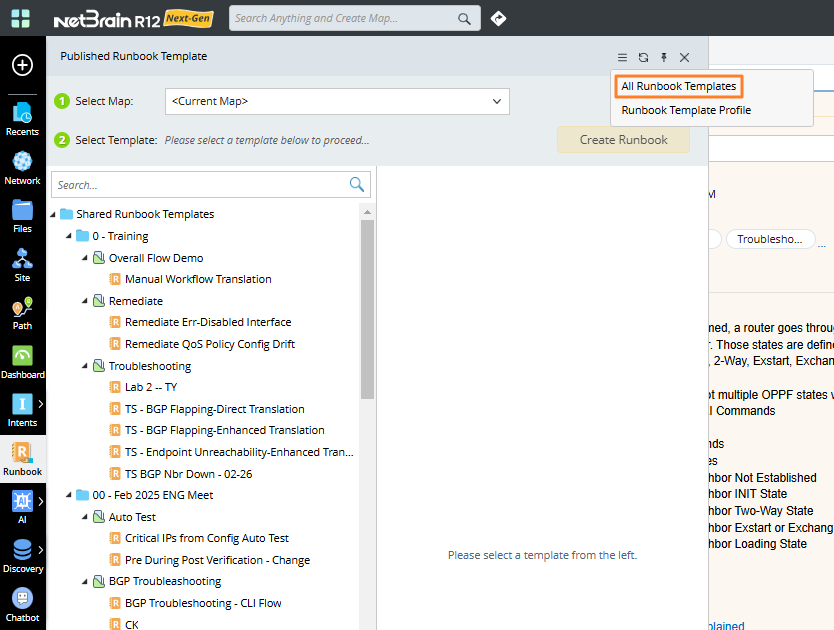
Task: Select Remediate Err-Disabled Interface template
Action: 207,322
